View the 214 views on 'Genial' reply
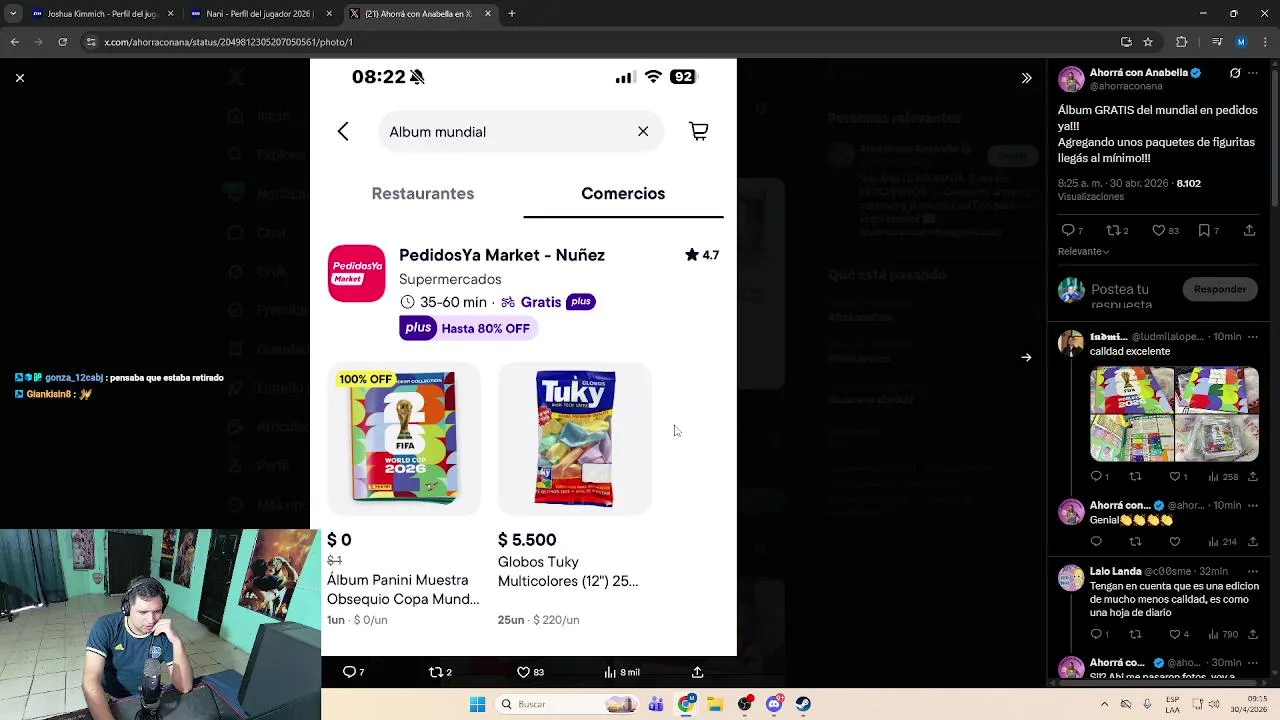 click(x=1224, y=542)
